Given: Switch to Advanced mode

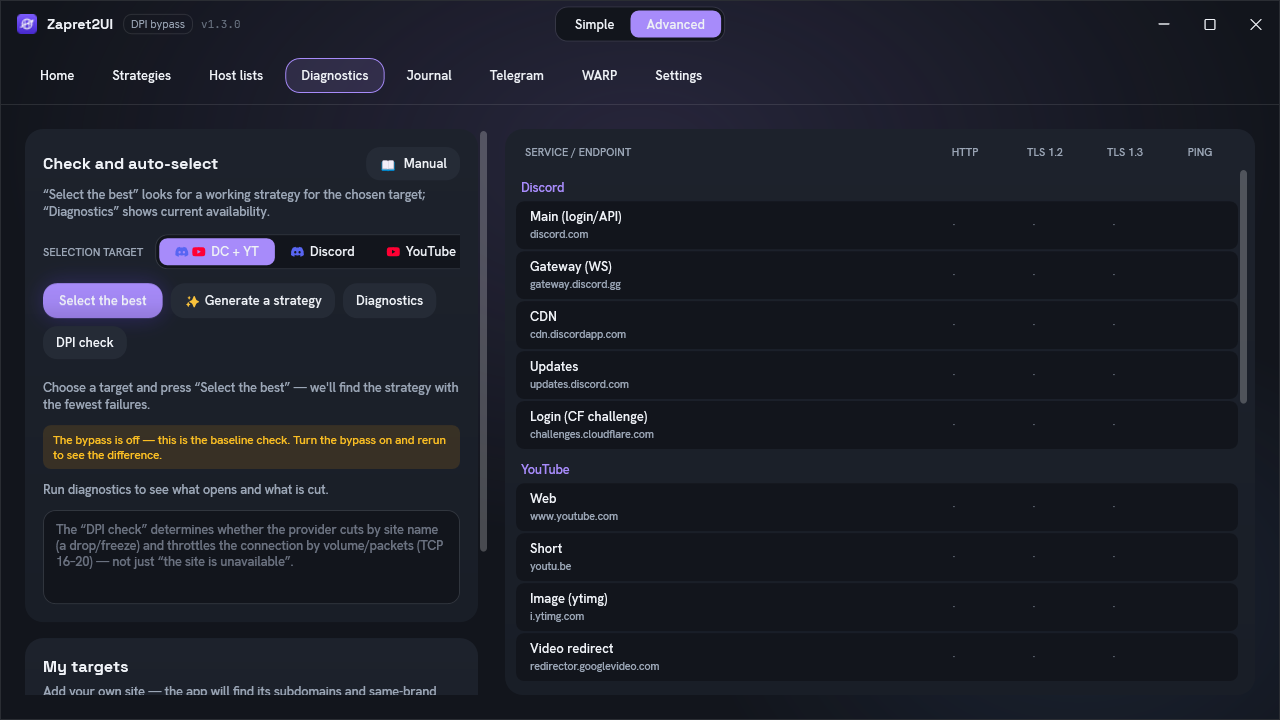Looking at the screenshot, I should pyautogui.click(x=676, y=25).
